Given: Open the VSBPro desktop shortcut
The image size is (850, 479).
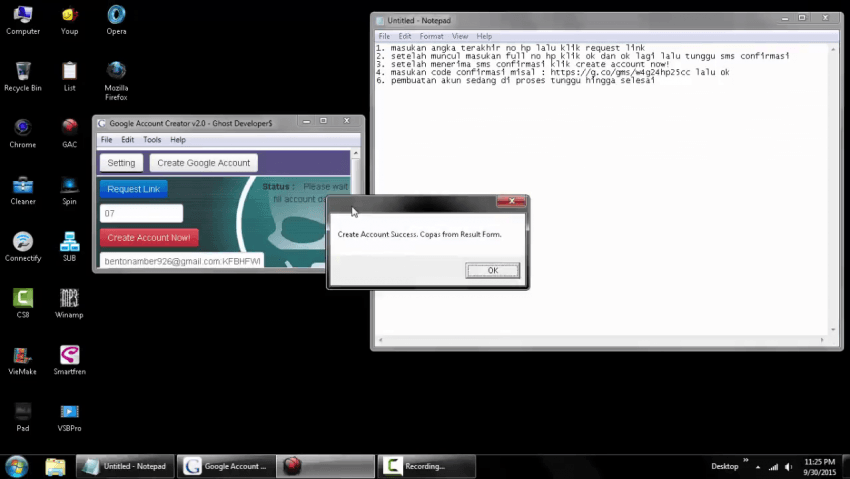Looking at the screenshot, I should pos(69,412).
